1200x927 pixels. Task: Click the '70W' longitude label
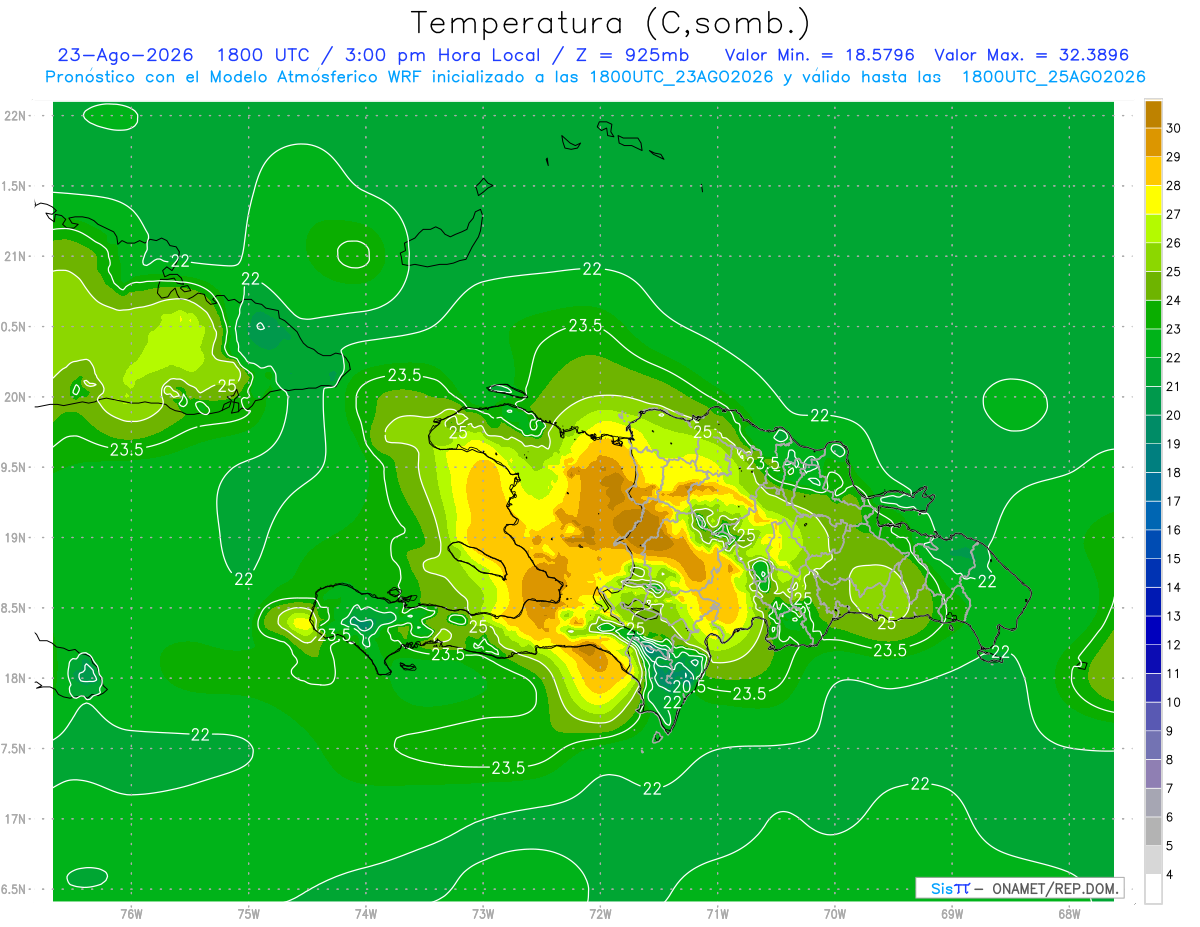835,914
